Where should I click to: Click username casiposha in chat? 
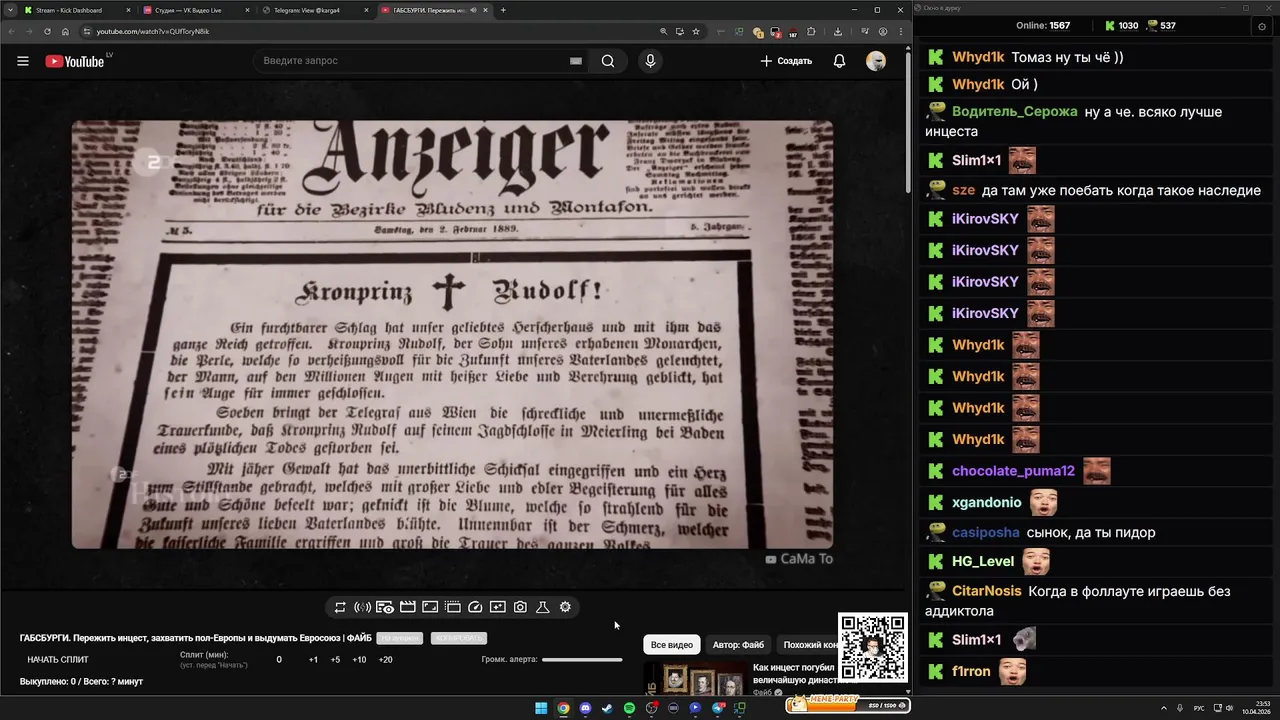coord(986,533)
